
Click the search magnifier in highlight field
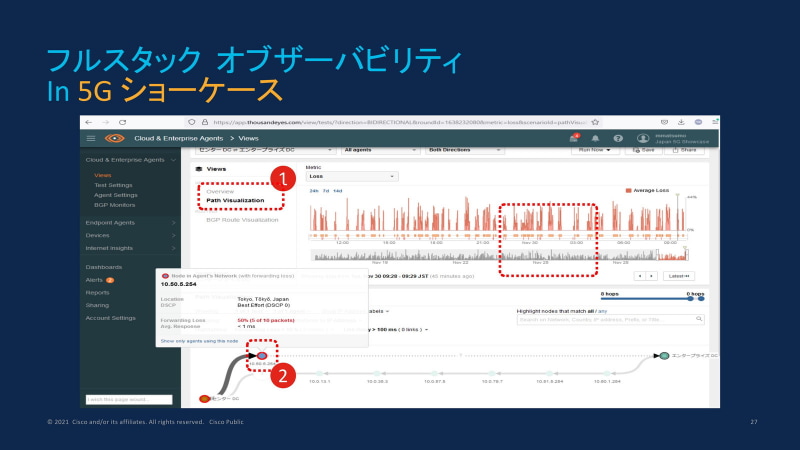tap(699, 319)
